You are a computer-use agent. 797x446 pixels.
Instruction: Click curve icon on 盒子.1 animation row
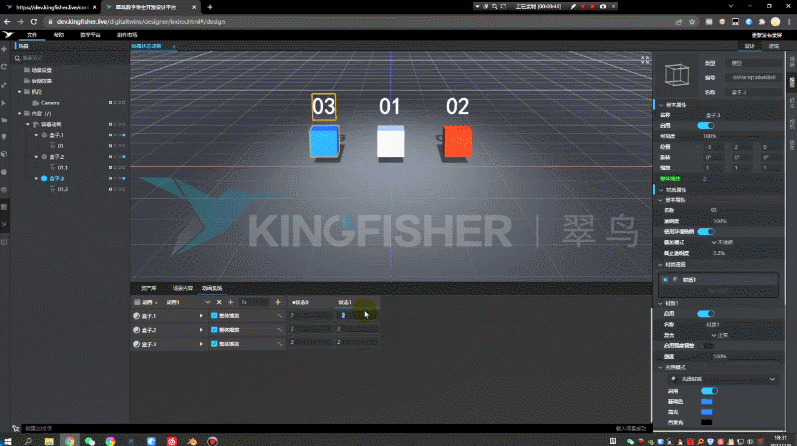click(x=279, y=316)
